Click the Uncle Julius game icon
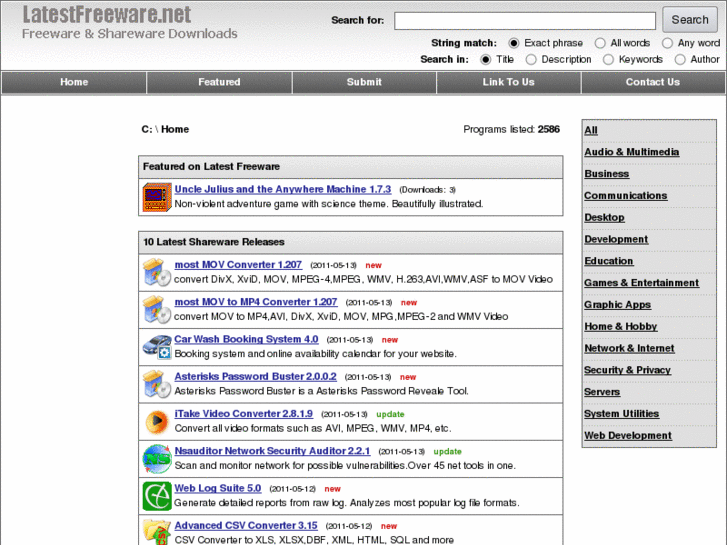This screenshot has height=545, width=727. coord(157,197)
